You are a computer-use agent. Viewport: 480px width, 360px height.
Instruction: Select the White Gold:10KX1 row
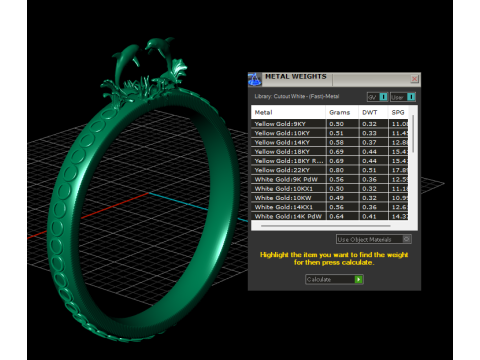329,189
